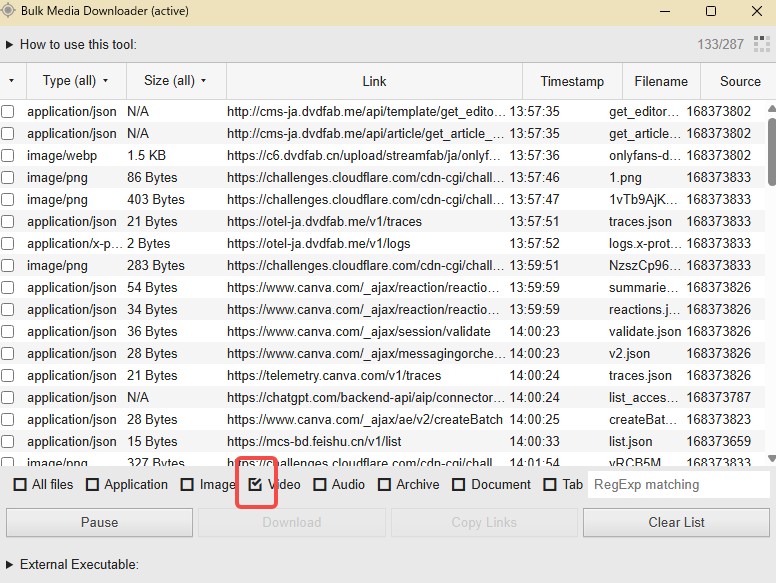Click the list_acces... filename cell
The width and height of the screenshot is (776, 583).
click(644, 397)
